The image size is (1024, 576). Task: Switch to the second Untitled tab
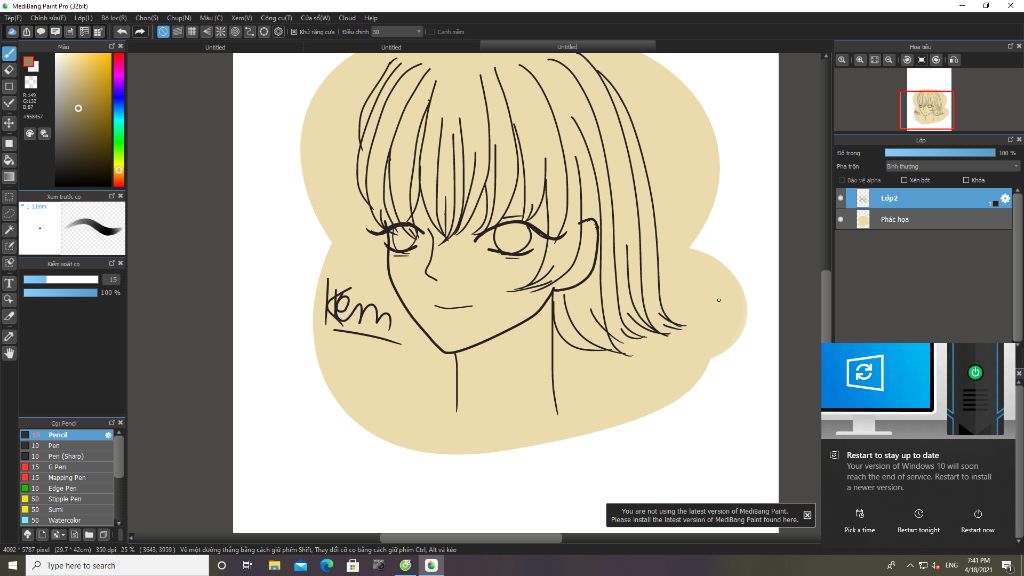(x=391, y=47)
